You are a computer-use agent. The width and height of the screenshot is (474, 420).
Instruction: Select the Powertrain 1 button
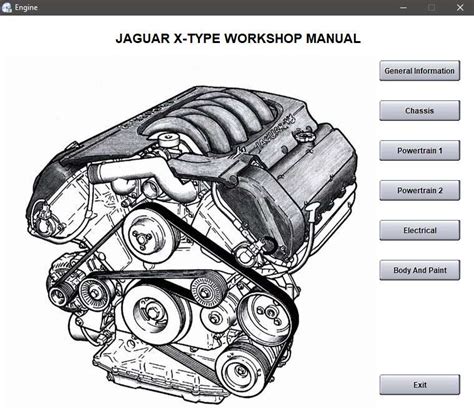420,150
